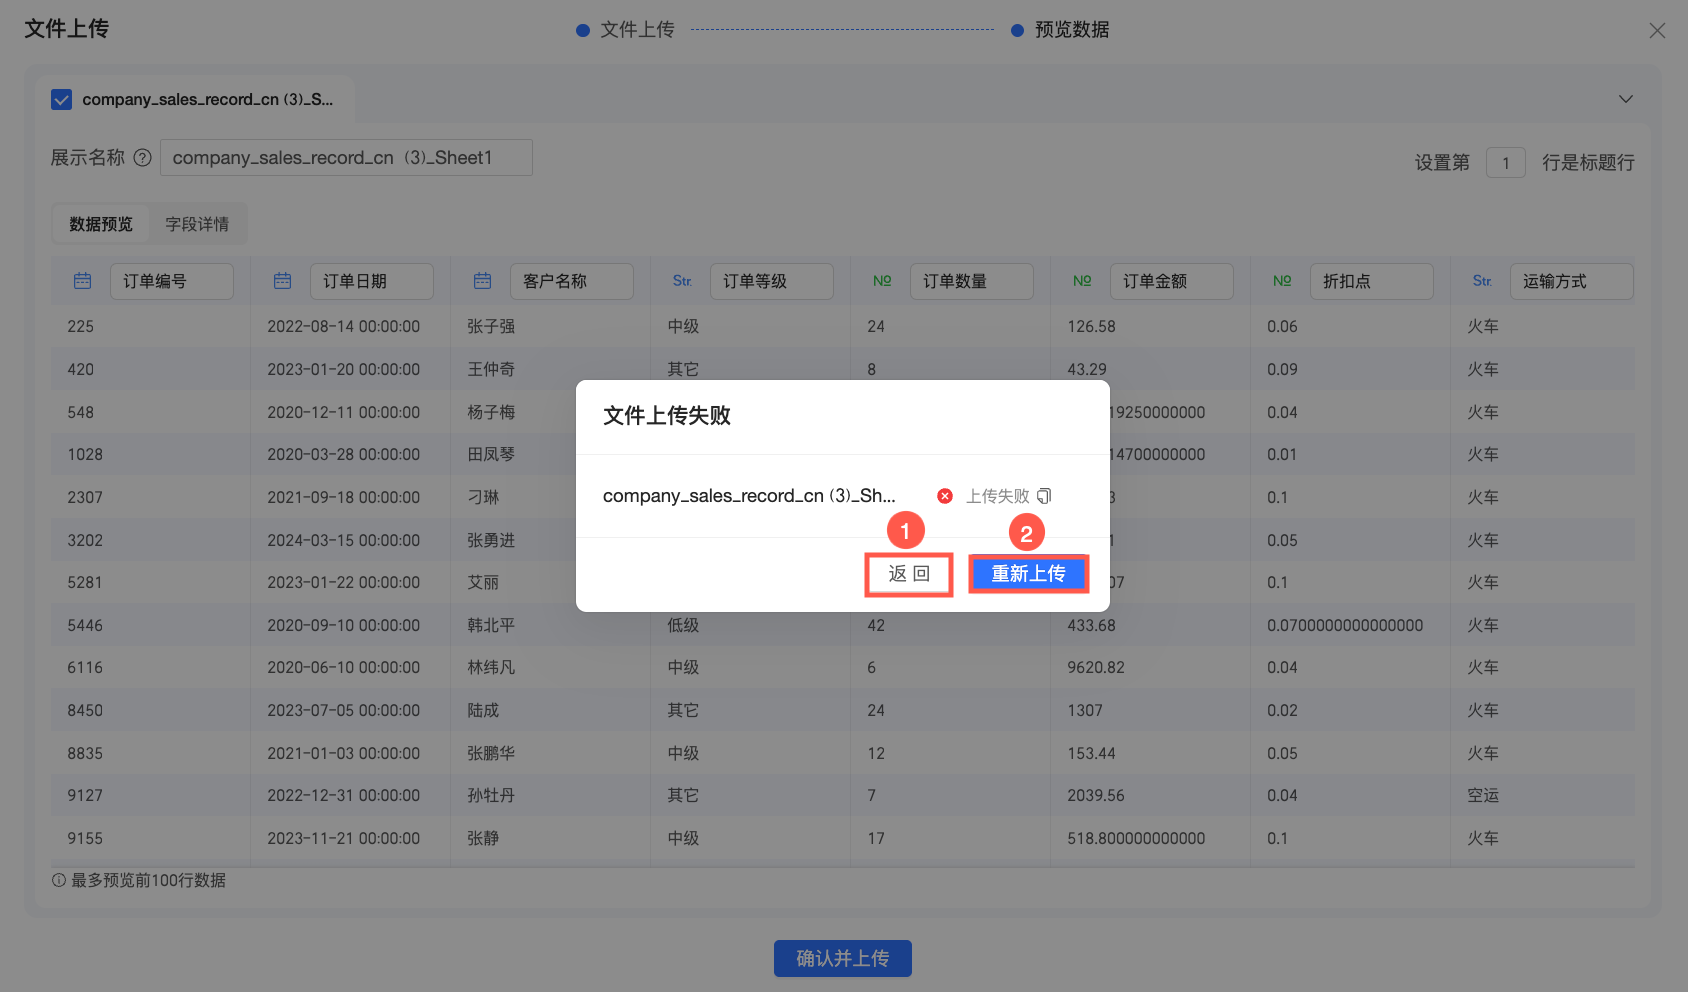Click customer name 王仲奇

click(x=491, y=370)
